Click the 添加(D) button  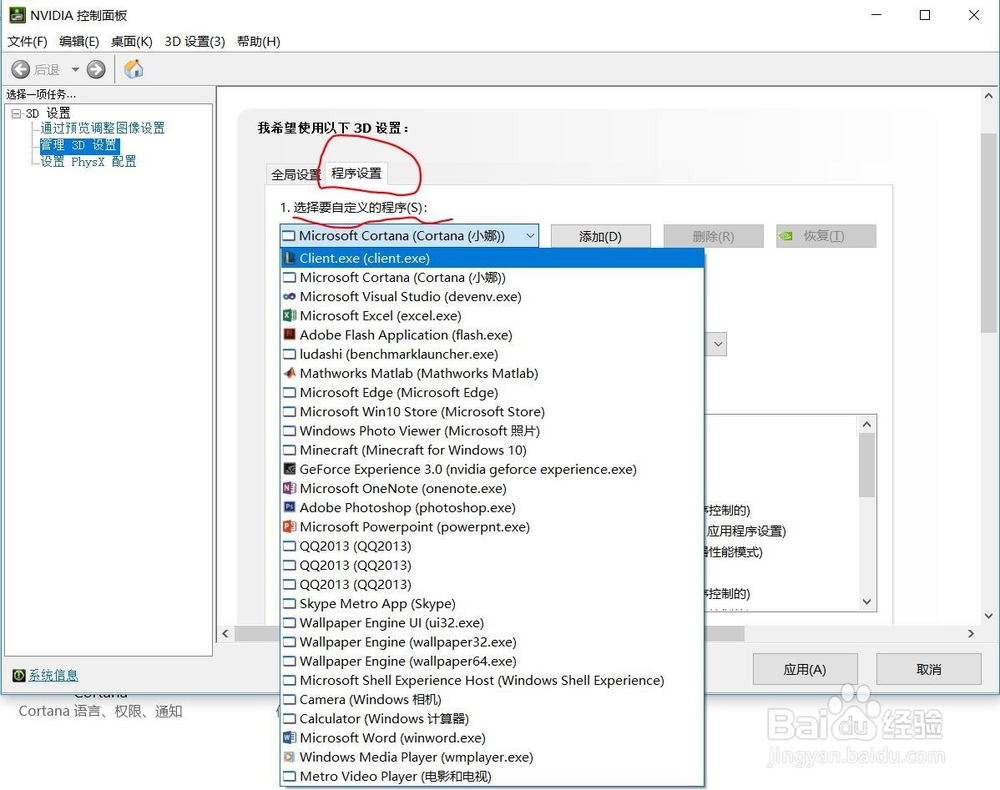[600, 237]
